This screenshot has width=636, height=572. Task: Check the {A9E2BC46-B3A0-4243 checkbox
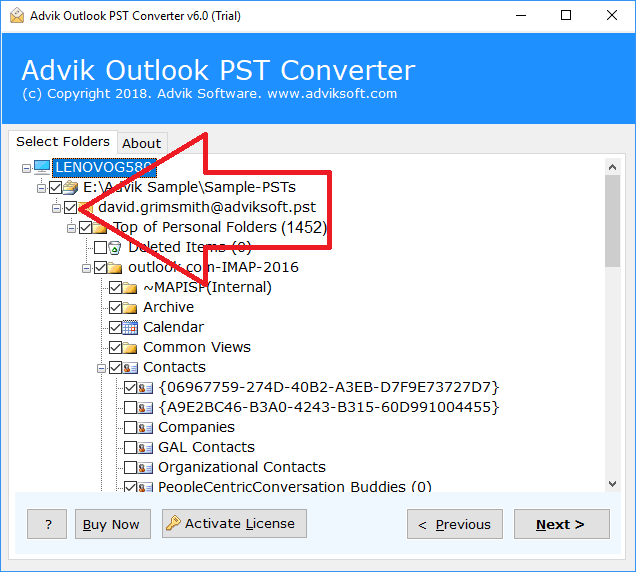[130, 408]
